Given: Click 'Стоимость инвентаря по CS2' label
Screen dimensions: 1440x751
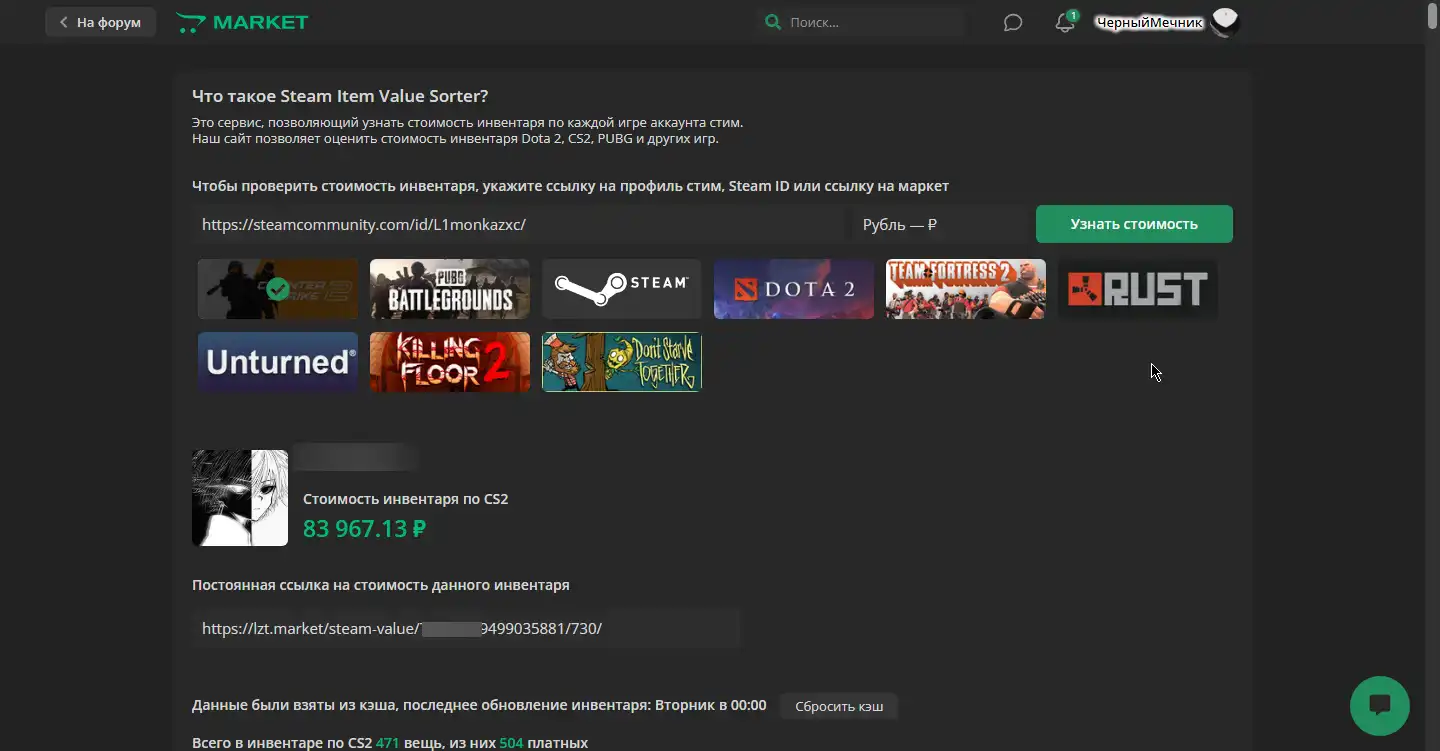Looking at the screenshot, I should click(405, 498).
